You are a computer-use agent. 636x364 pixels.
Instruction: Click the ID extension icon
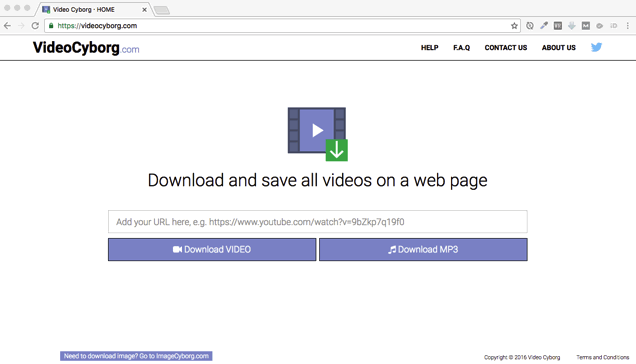[614, 26]
